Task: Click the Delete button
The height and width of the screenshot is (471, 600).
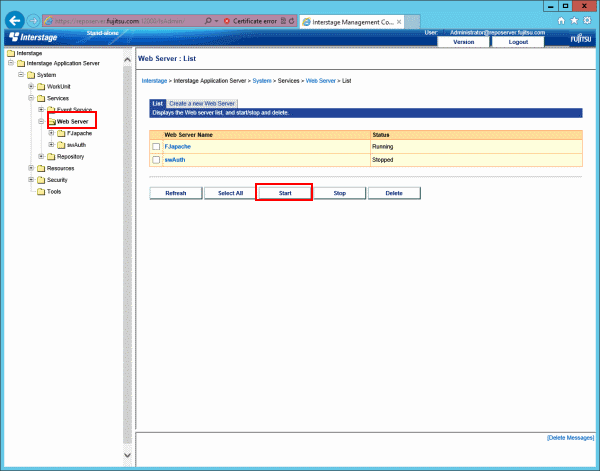Action: click(394, 193)
